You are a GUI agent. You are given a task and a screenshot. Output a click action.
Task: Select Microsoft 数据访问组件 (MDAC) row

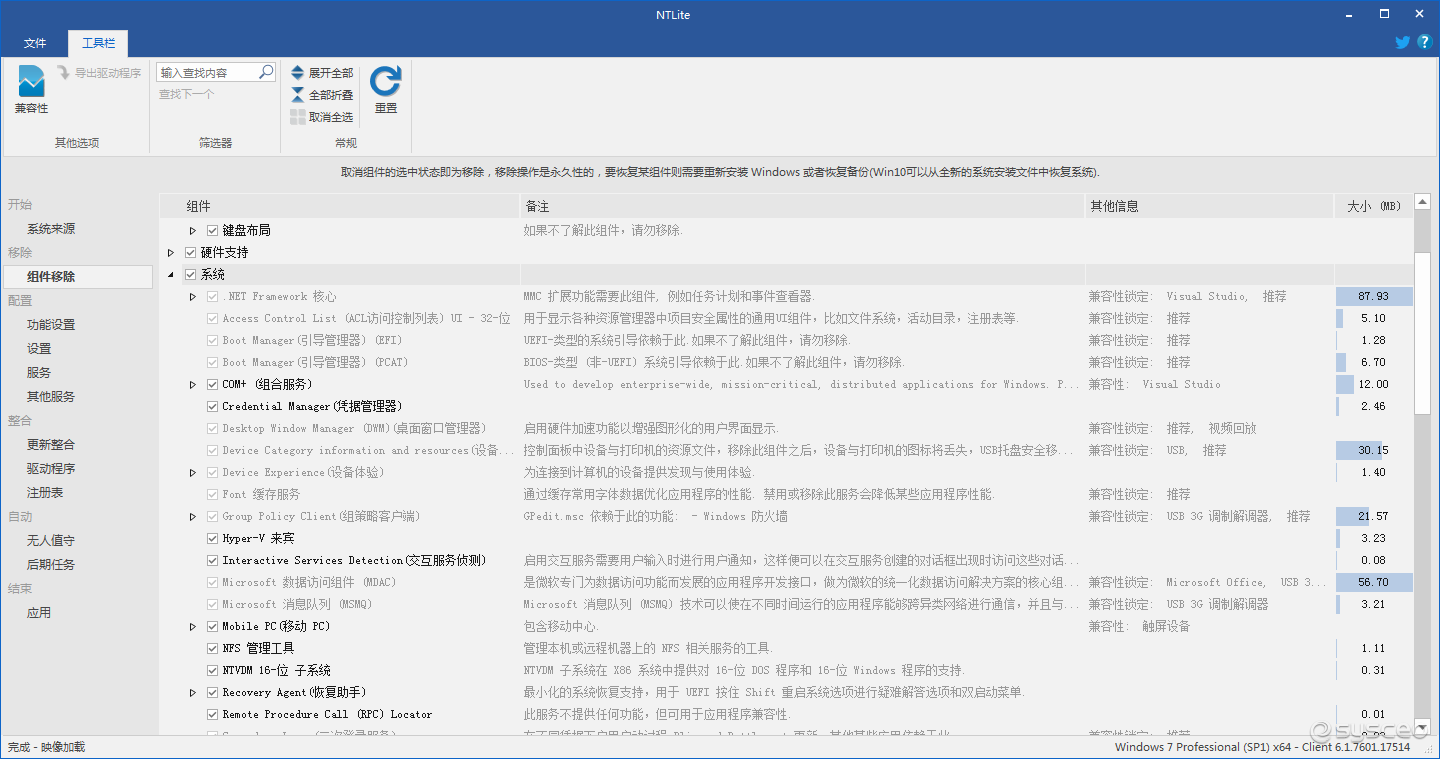click(786, 583)
